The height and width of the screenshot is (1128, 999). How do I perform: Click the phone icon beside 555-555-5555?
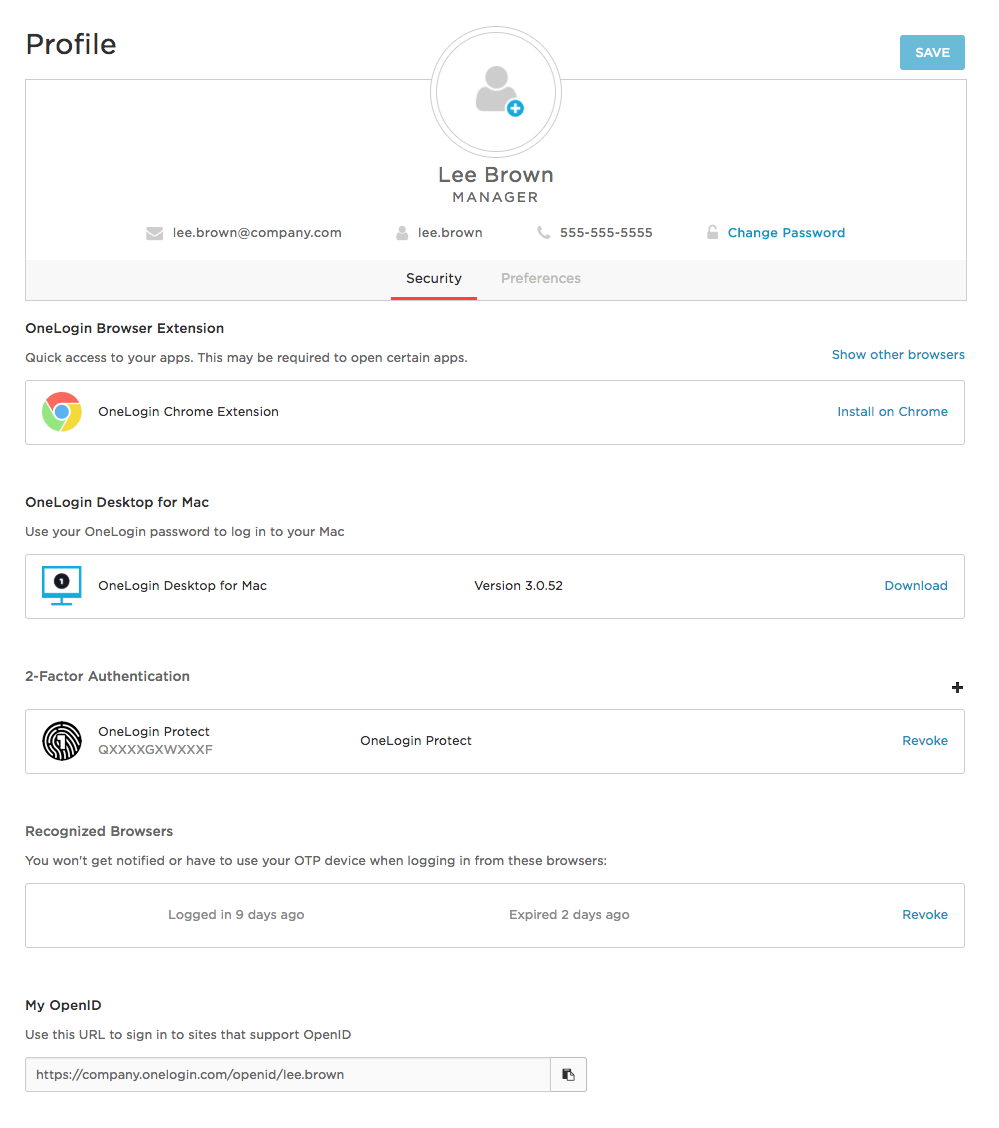click(544, 232)
